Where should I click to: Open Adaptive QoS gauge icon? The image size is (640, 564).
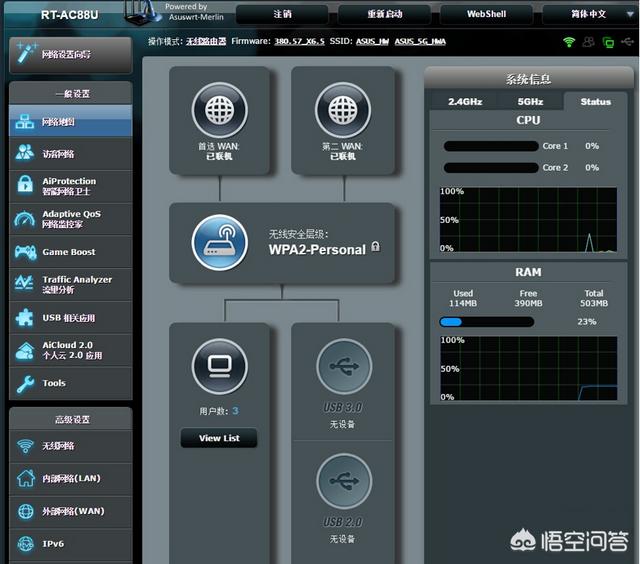tap(24, 219)
